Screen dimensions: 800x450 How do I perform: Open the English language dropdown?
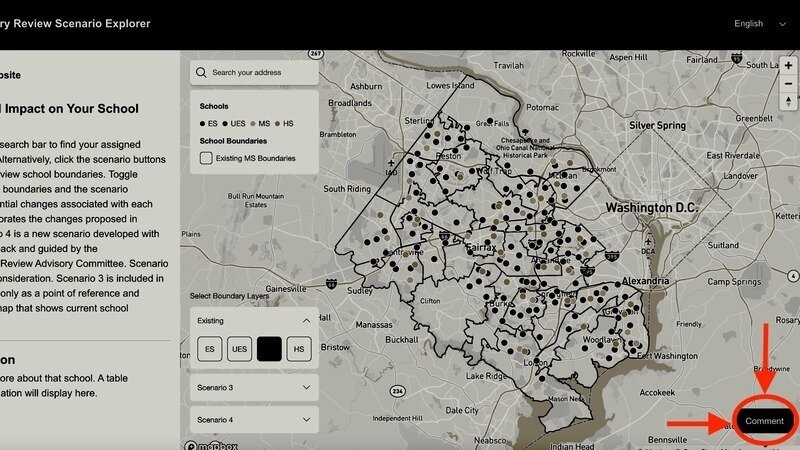759,24
